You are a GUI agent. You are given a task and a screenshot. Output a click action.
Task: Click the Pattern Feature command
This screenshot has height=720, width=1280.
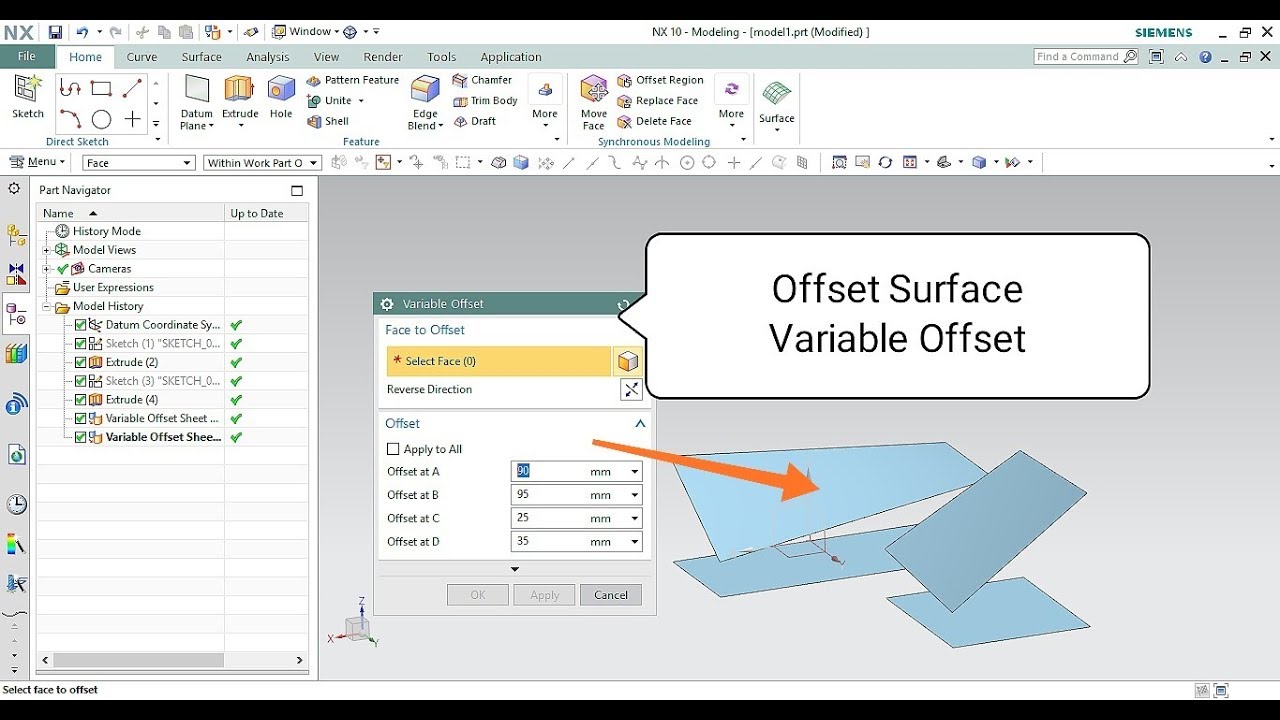click(352, 80)
